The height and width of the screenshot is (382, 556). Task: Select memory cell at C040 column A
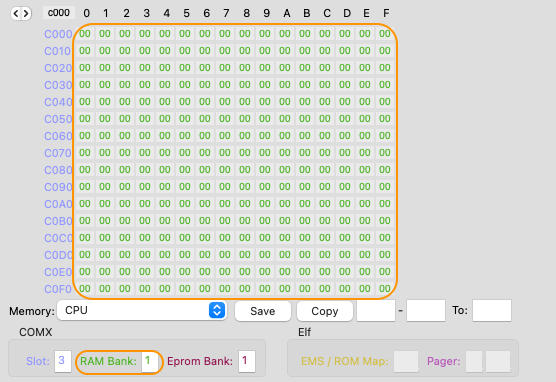[x=285, y=102]
